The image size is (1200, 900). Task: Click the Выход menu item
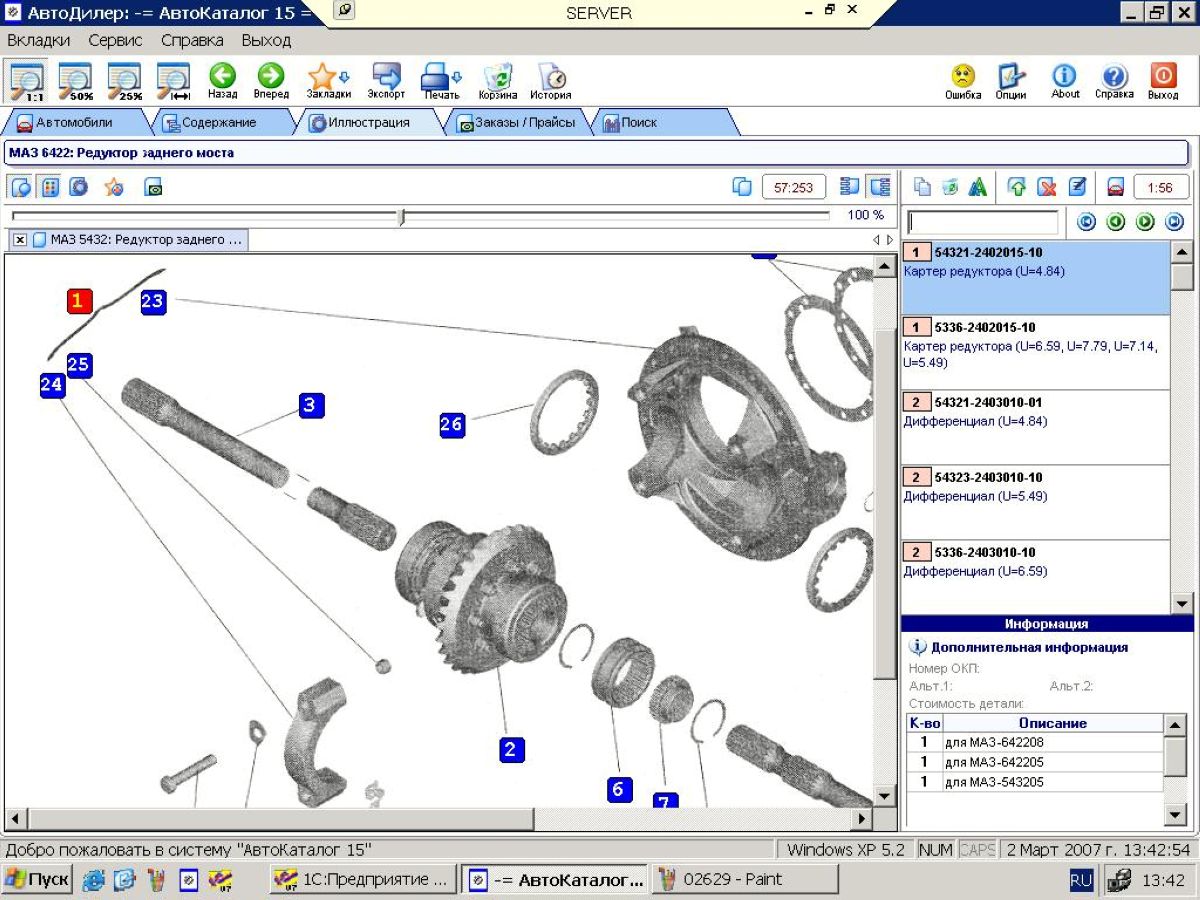click(266, 40)
